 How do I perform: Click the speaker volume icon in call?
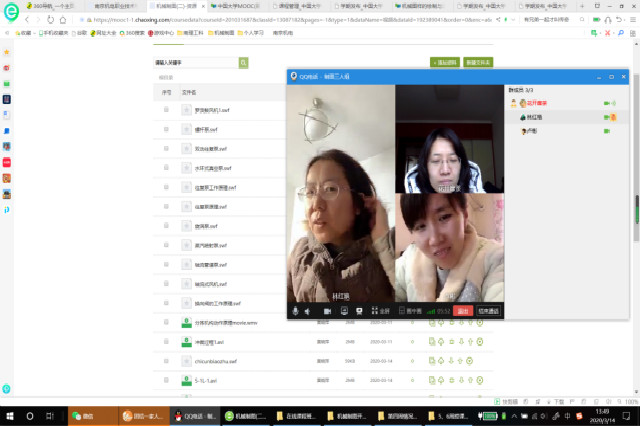pyautogui.click(x=309, y=311)
